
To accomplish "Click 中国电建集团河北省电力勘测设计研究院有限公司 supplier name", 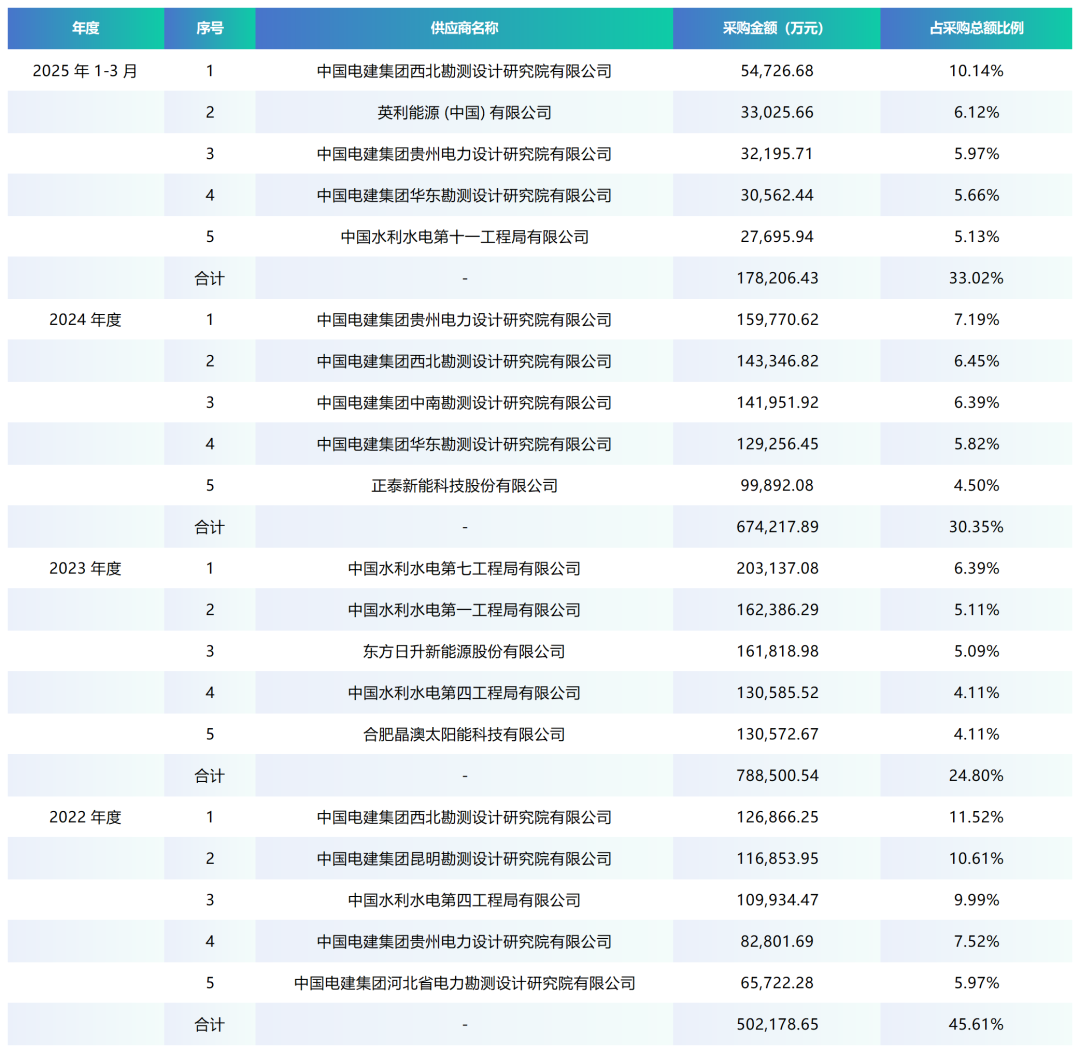I will (464, 983).
